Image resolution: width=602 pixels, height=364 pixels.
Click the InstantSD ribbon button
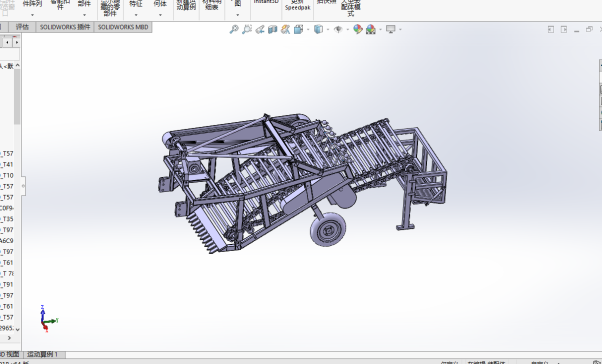tap(266, 2)
